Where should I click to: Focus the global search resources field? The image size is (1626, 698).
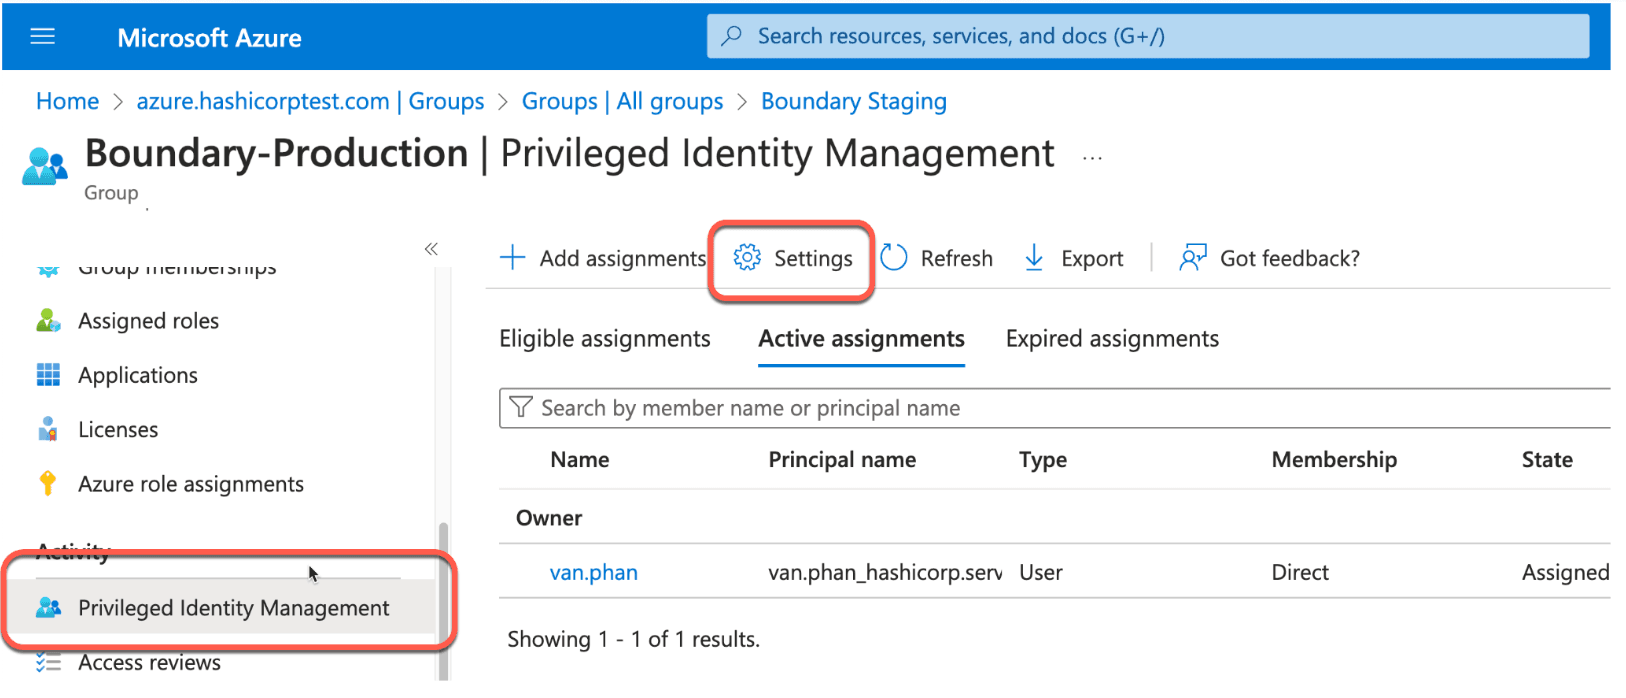1148,36
